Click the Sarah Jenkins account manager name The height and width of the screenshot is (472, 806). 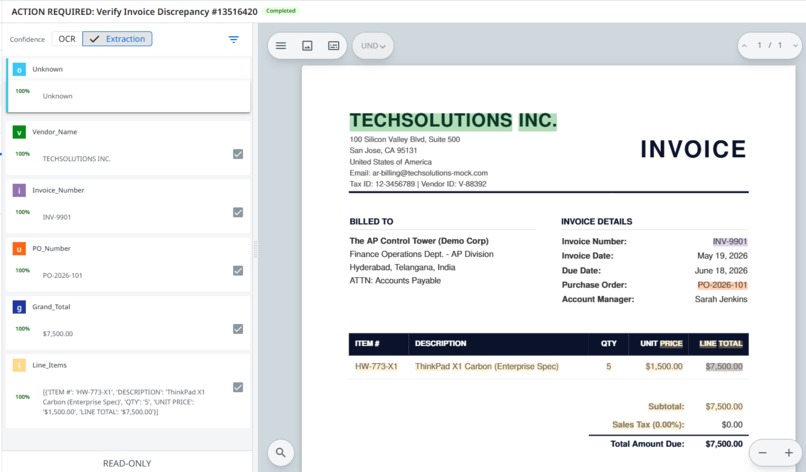721,299
